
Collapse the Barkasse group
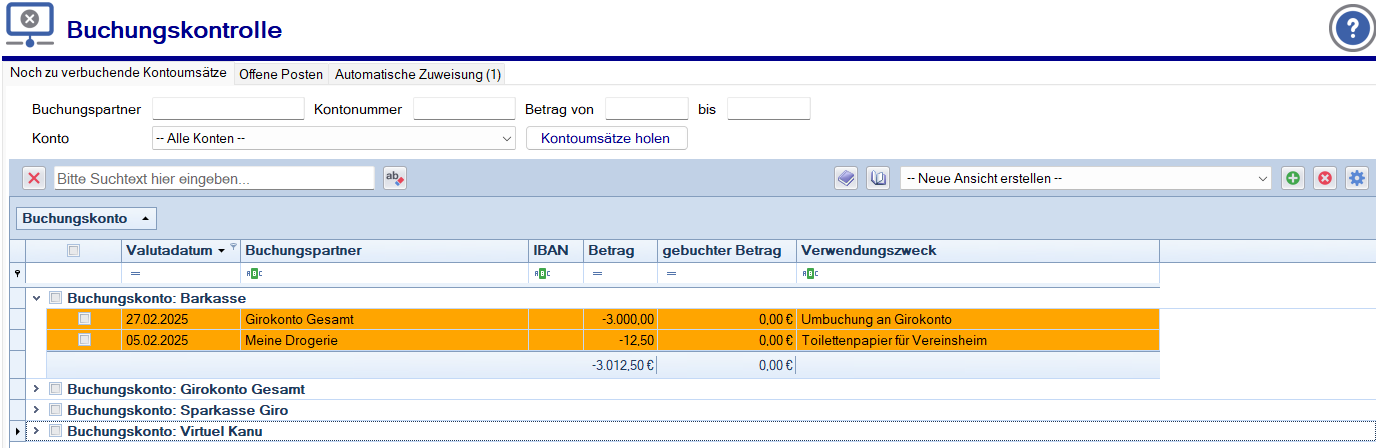tap(37, 298)
